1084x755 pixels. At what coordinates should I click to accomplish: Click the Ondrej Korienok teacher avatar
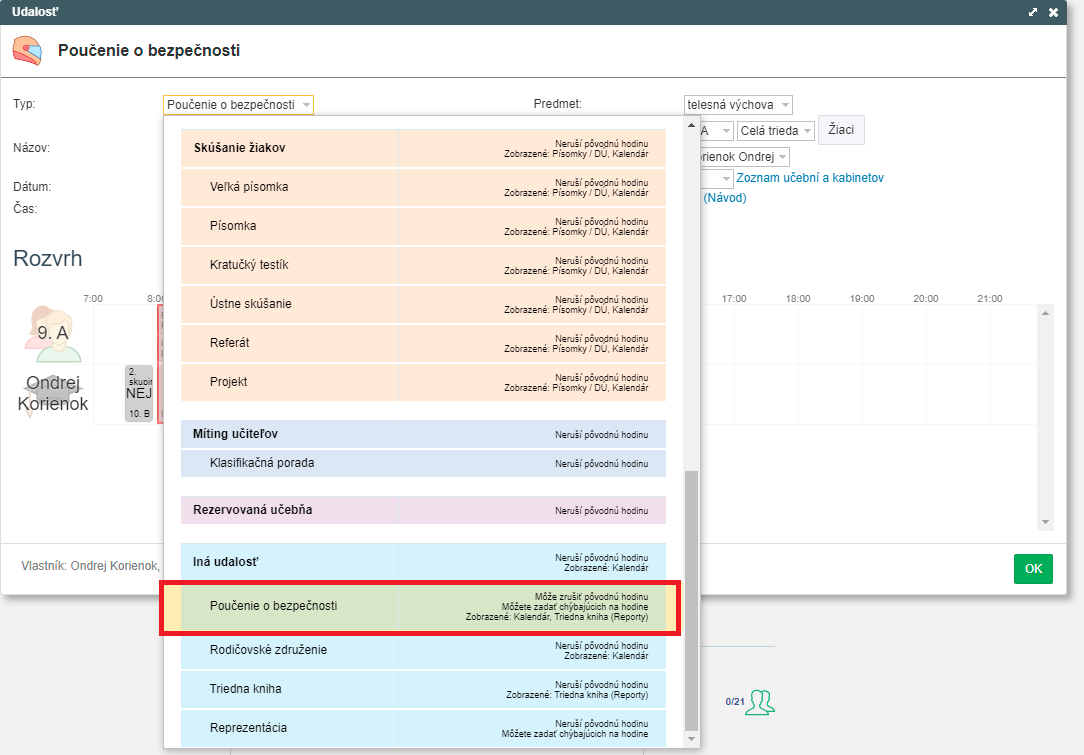(x=52, y=393)
